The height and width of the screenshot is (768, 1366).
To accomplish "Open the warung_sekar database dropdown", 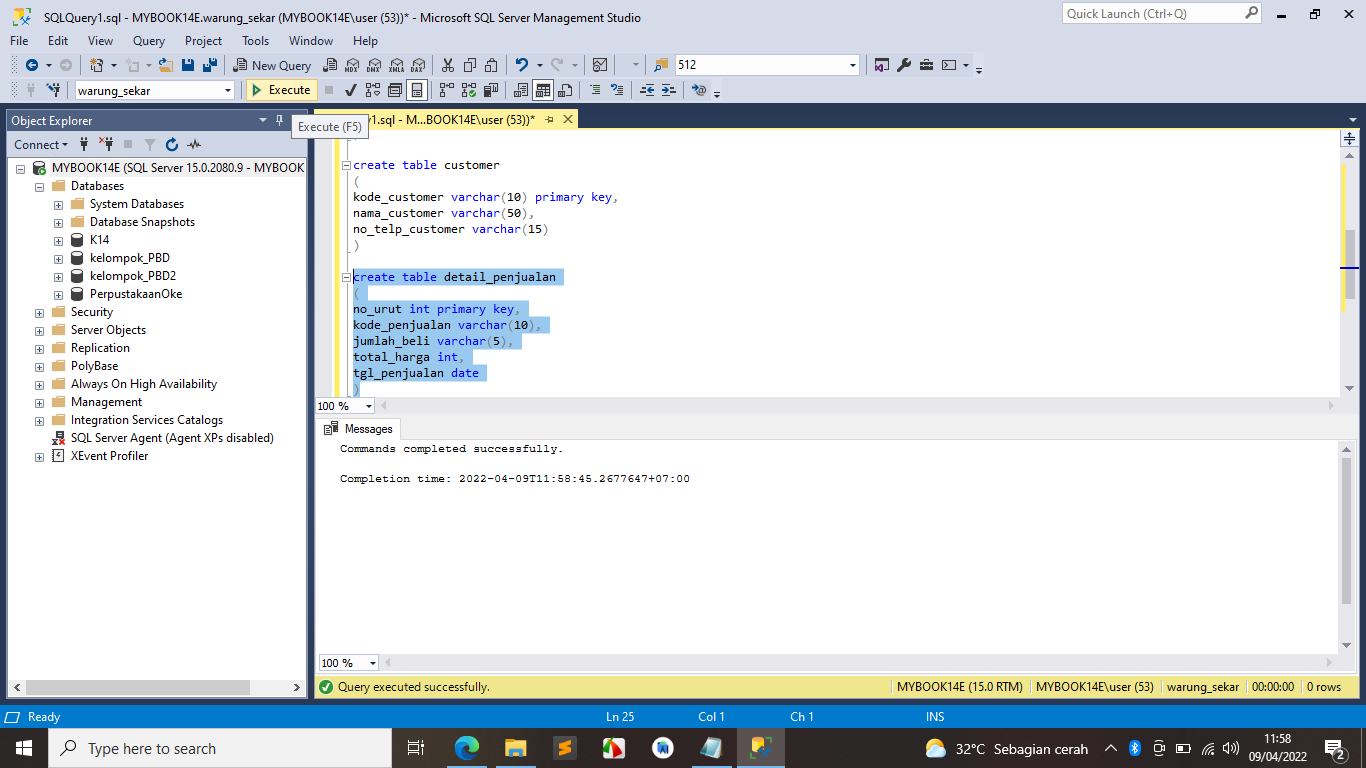I will click(x=228, y=90).
